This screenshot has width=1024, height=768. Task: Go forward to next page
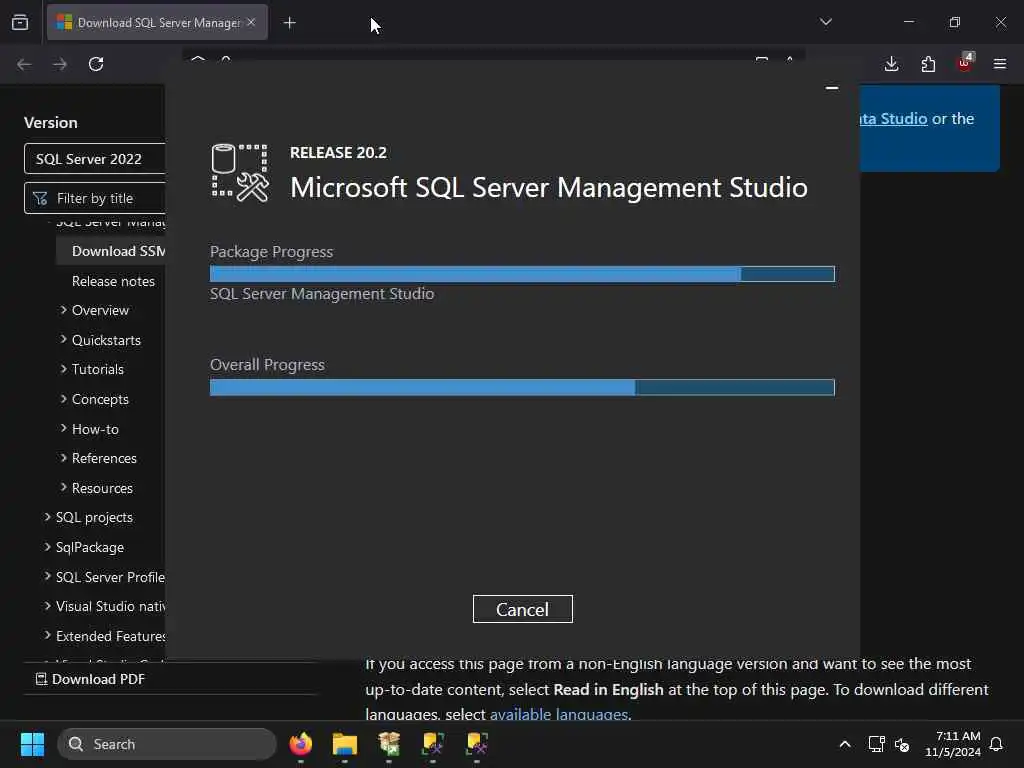[x=60, y=64]
